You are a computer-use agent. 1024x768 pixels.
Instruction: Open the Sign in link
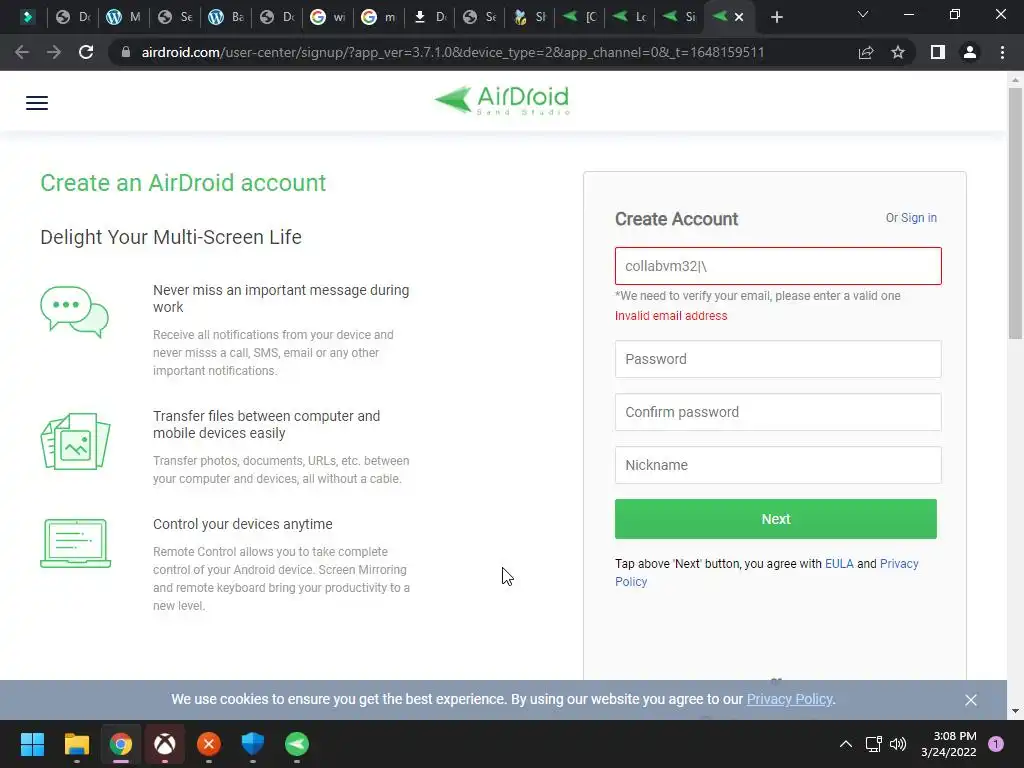coord(918,218)
